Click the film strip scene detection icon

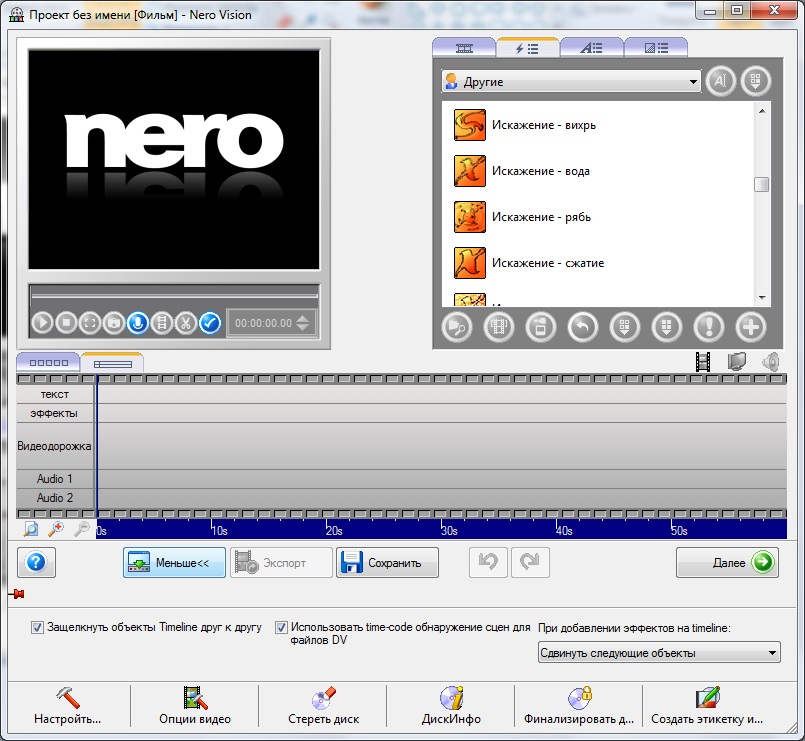(x=162, y=323)
